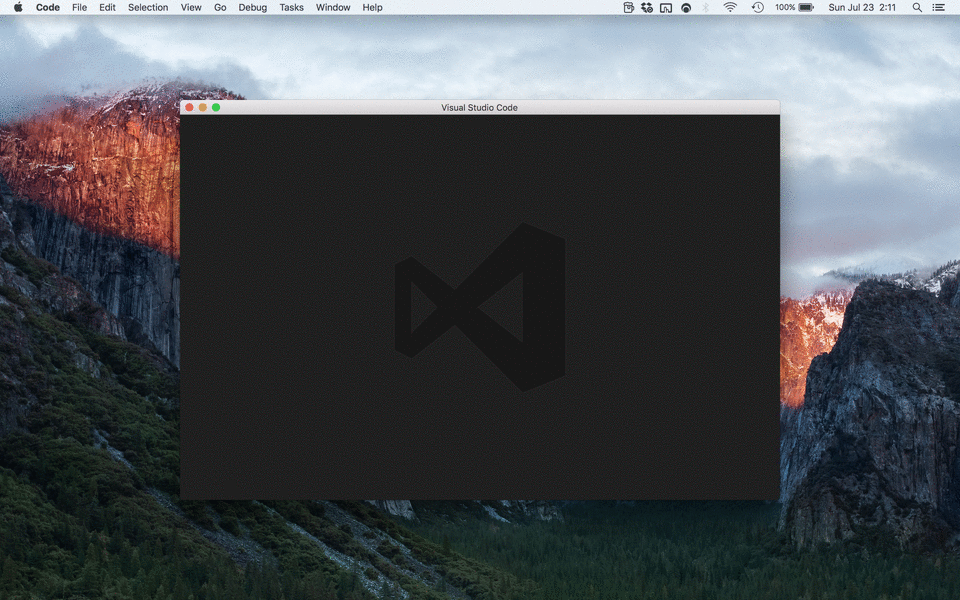Open the Go menu

[x=220, y=7]
